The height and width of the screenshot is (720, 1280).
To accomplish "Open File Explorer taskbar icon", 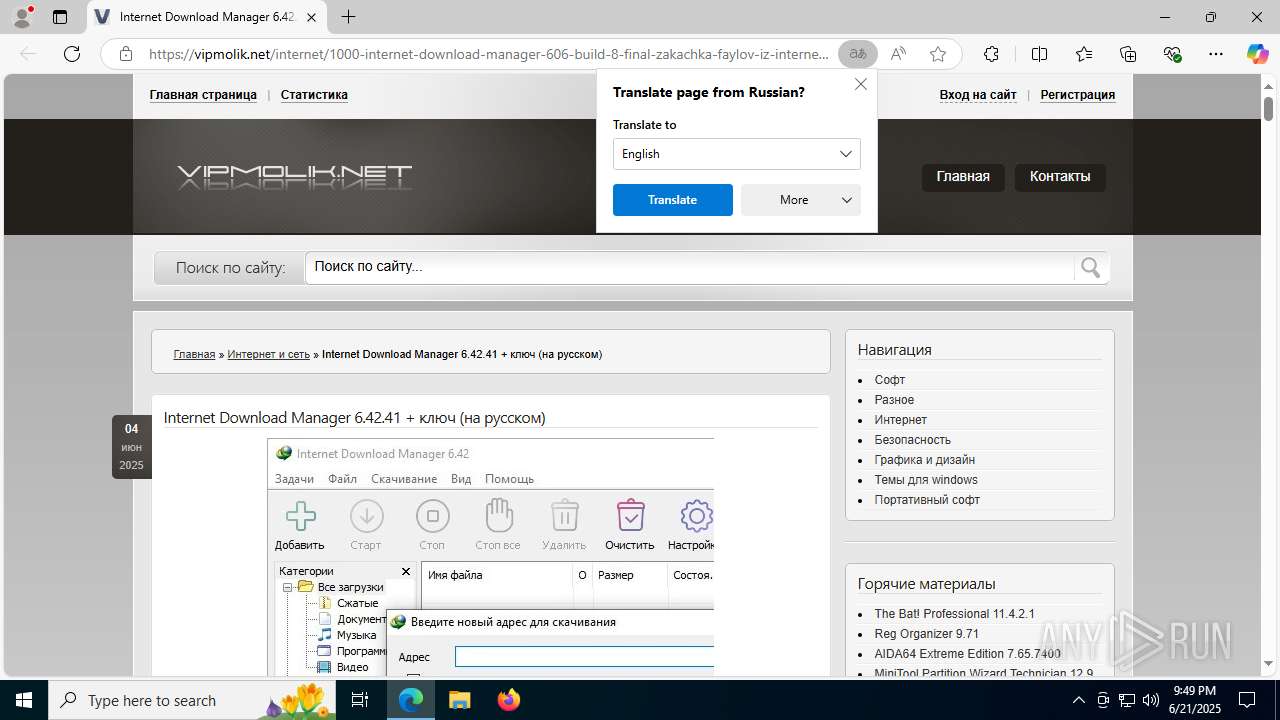I will coord(459,700).
